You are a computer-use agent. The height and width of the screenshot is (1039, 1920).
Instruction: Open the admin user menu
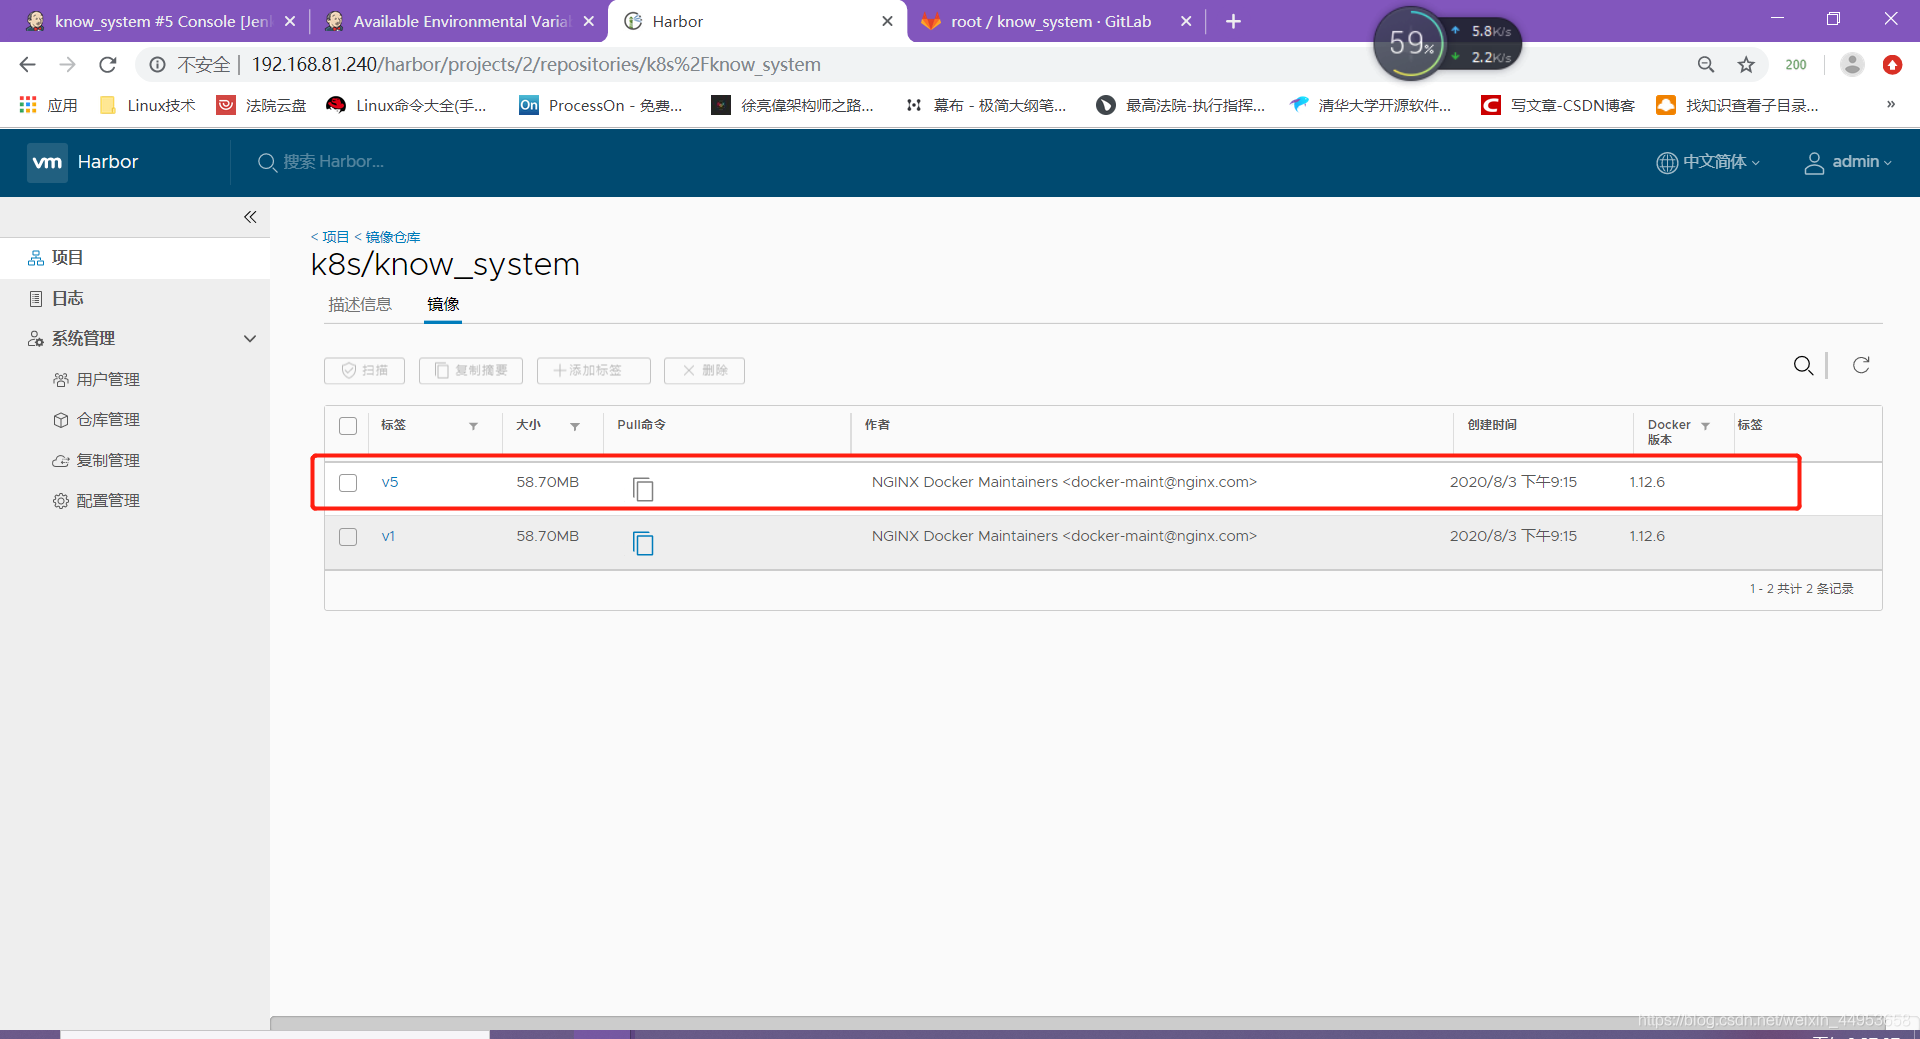1848,162
